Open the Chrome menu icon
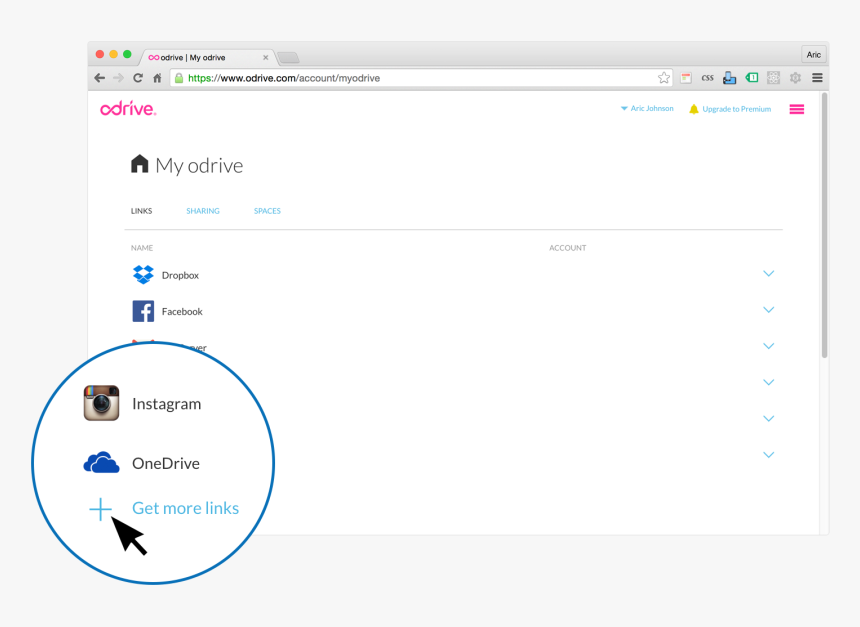Screen dimensions: 860x627 coord(817,78)
